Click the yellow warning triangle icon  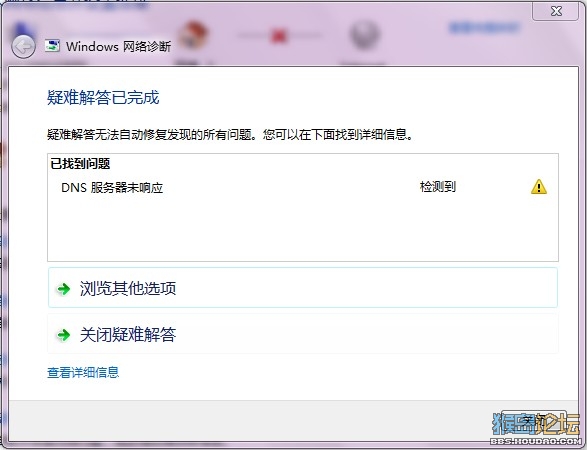click(x=539, y=186)
